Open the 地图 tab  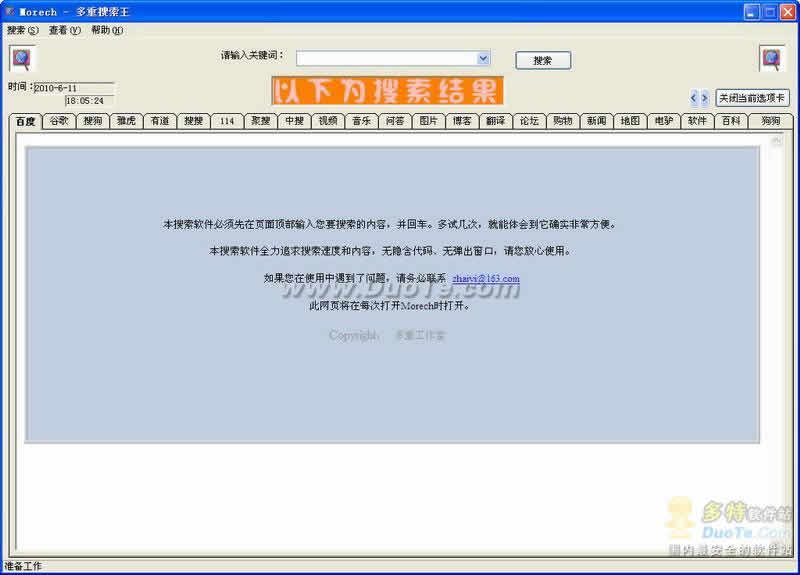pos(630,121)
